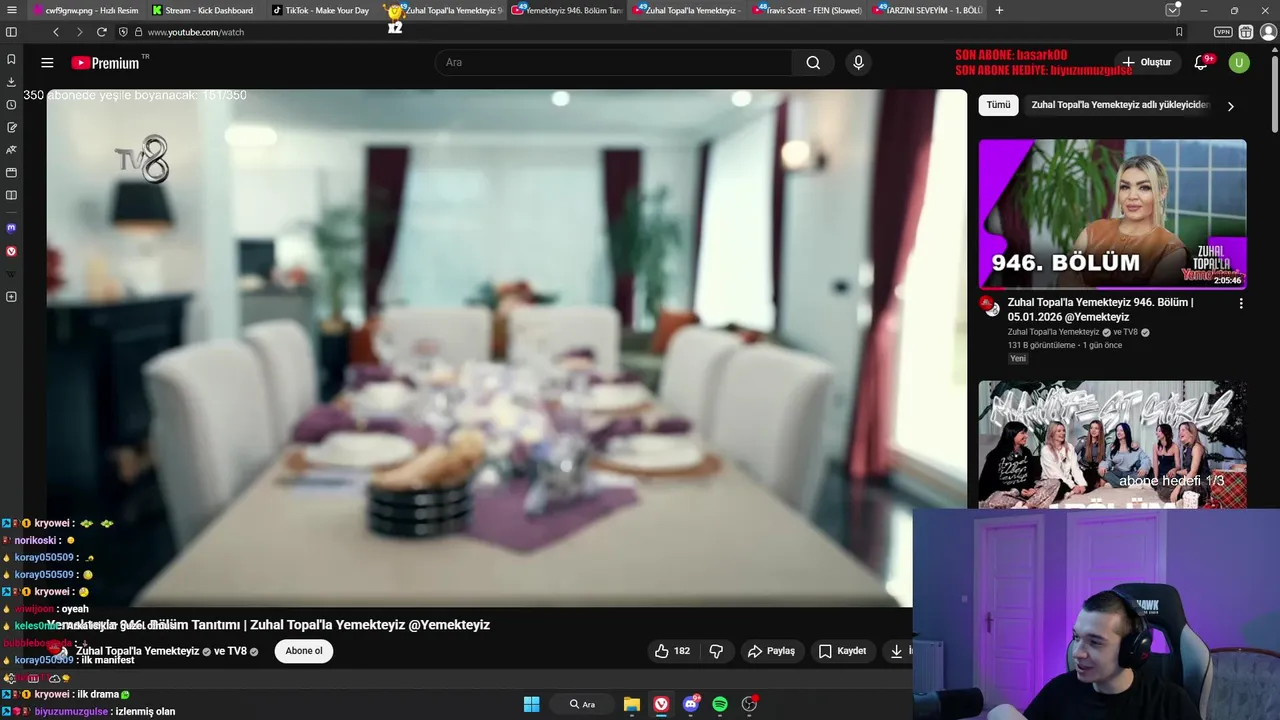The image size is (1280, 720).
Task: Click the YouTube search box labeled Ara
Action: [x=612, y=62]
